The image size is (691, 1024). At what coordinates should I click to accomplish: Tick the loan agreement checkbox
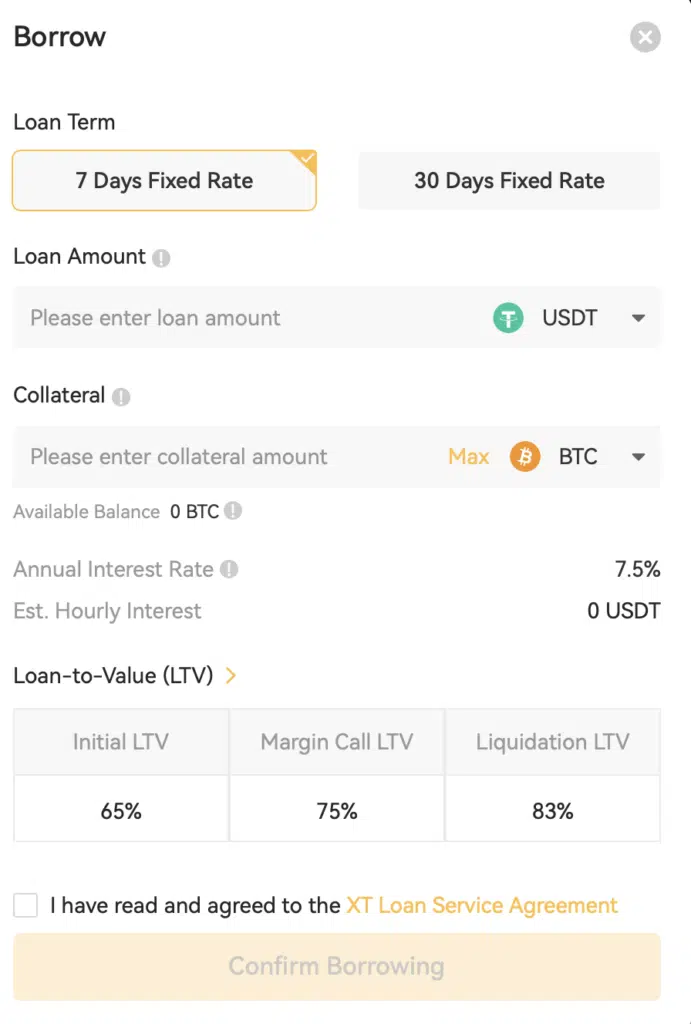[x=25, y=905]
